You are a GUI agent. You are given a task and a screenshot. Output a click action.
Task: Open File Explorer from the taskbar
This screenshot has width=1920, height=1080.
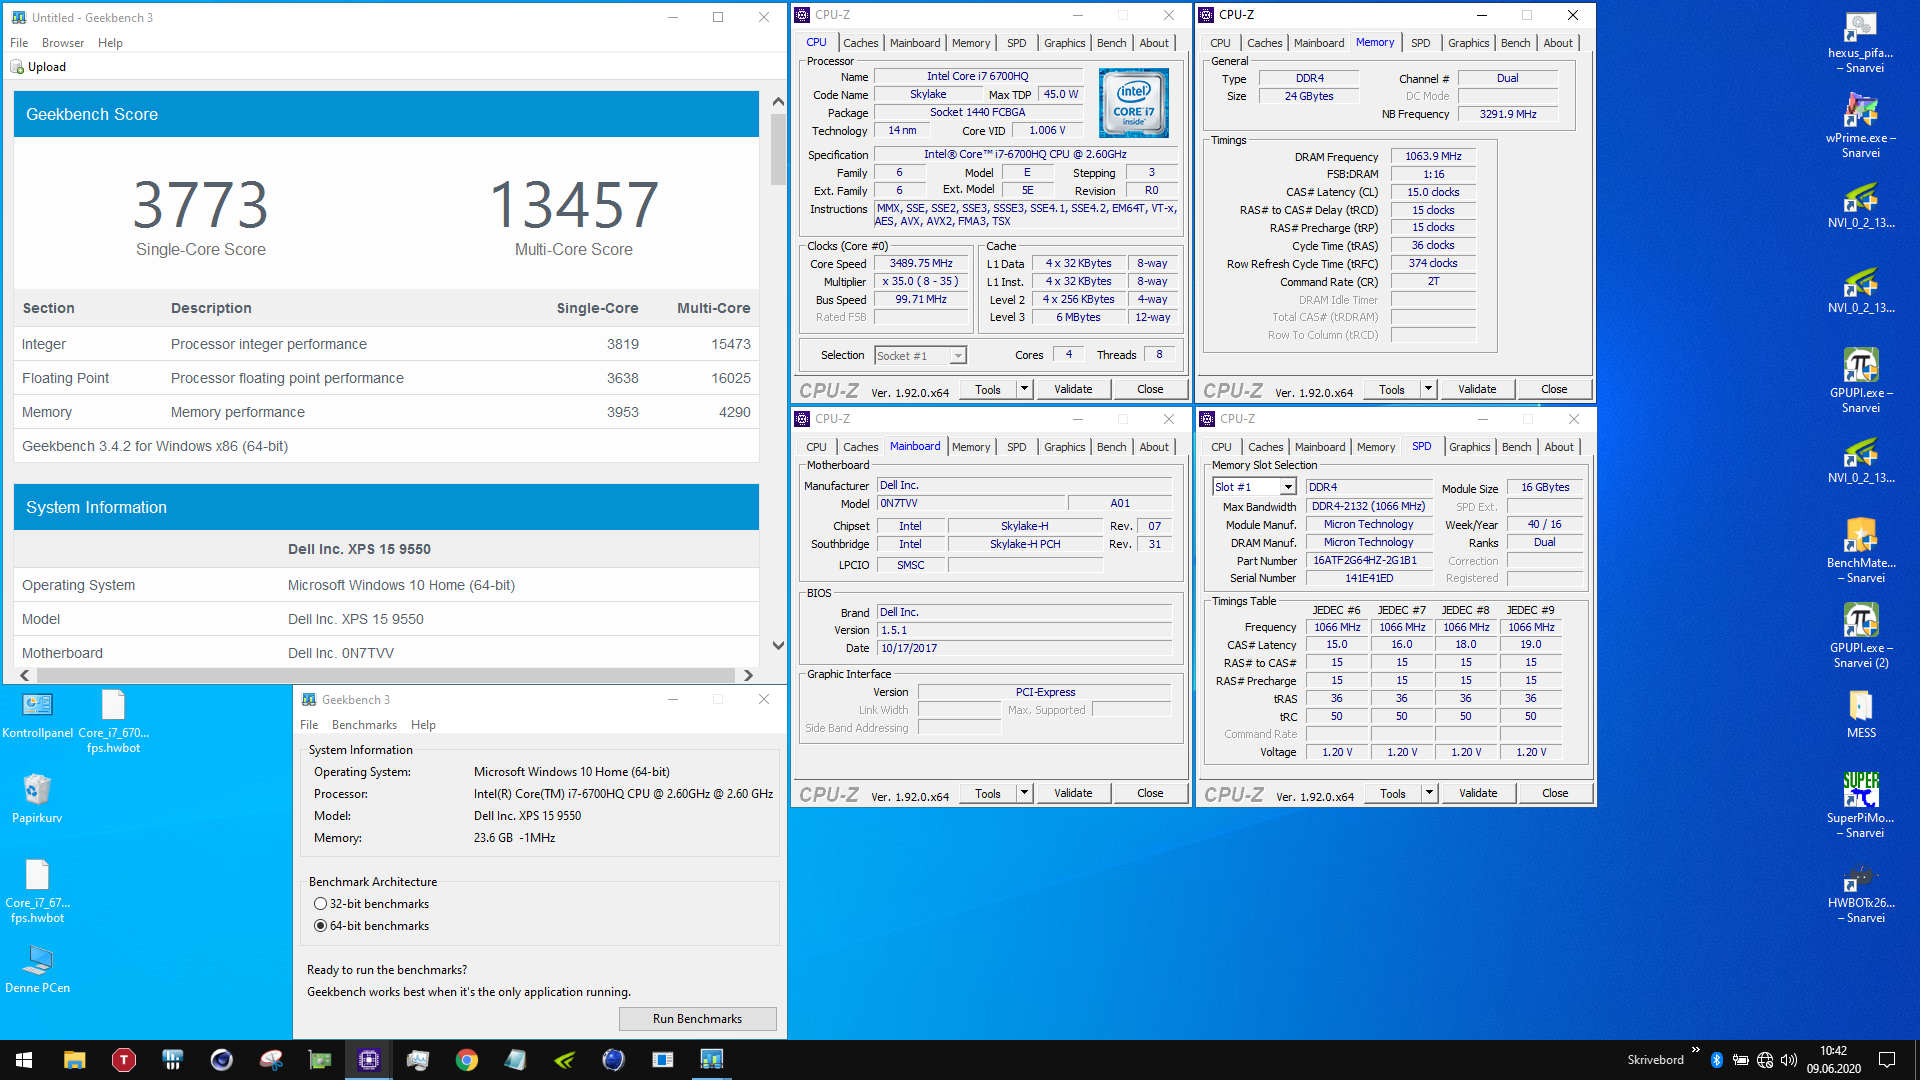pyautogui.click(x=75, y=1060)
